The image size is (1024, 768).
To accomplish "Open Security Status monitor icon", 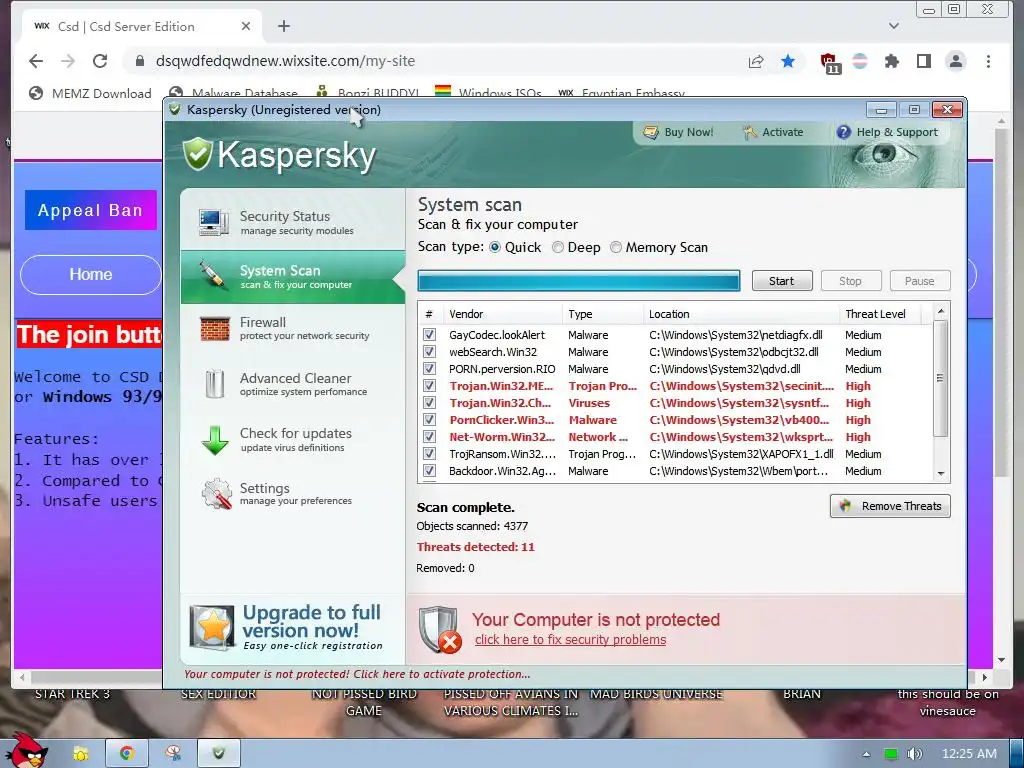I will [214, 223].
